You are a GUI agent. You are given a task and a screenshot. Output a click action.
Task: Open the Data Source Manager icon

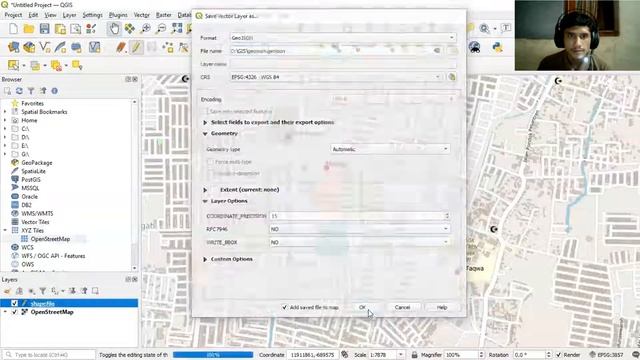point(13,47)
